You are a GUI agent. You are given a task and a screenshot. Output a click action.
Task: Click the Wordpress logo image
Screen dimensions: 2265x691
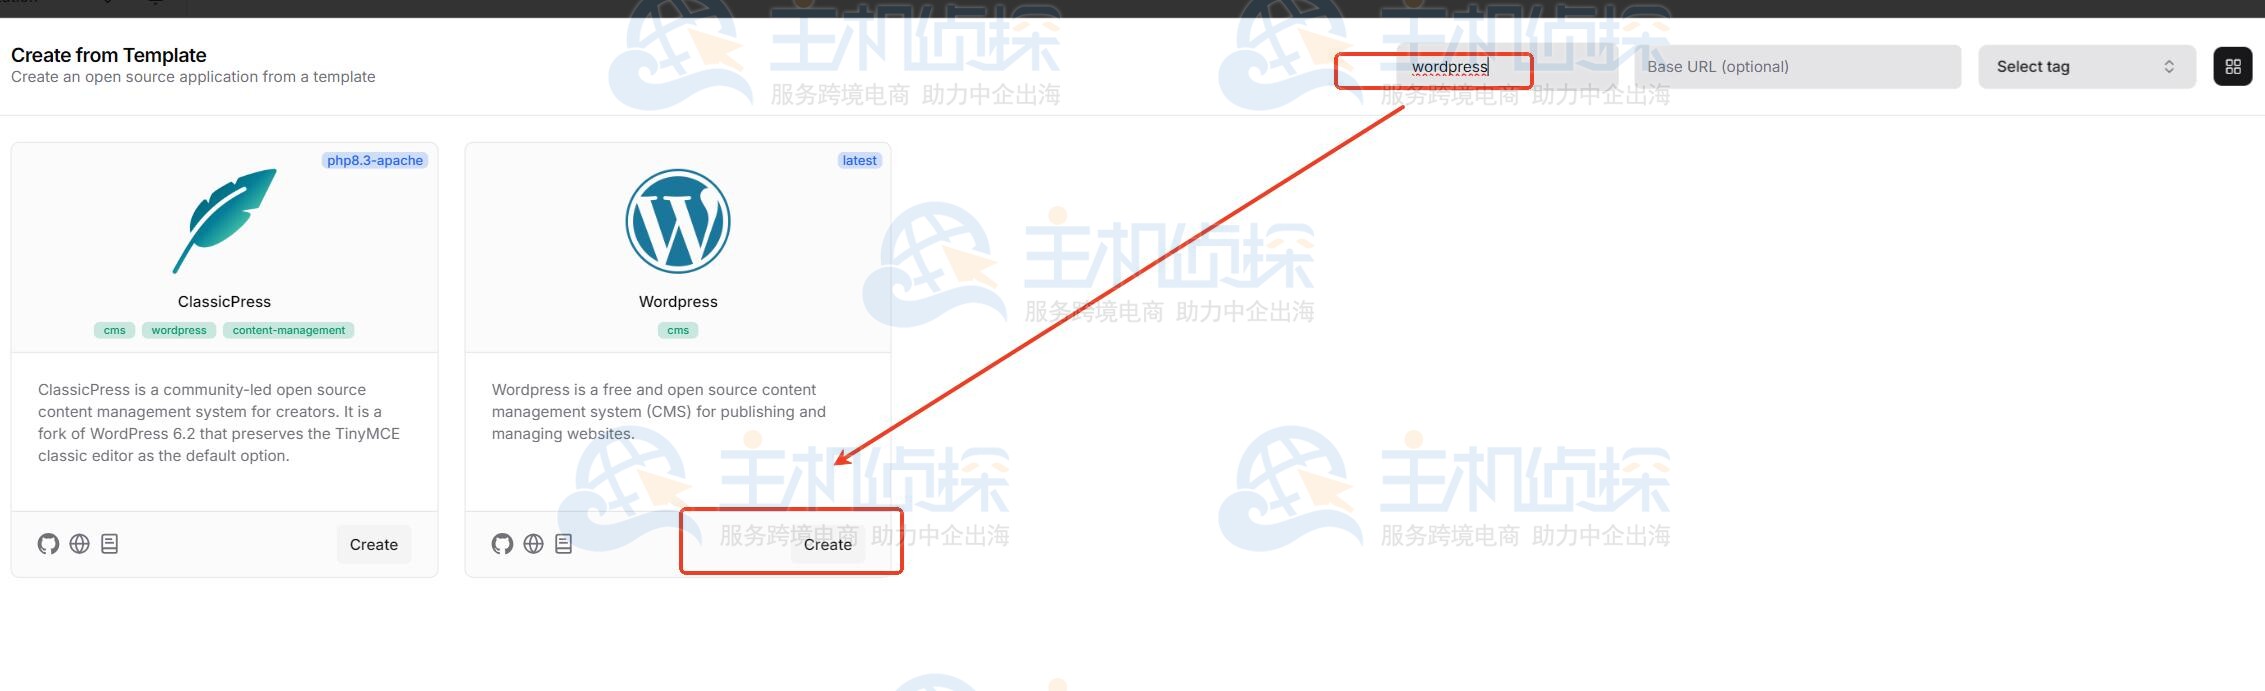(x=678, y=221)
